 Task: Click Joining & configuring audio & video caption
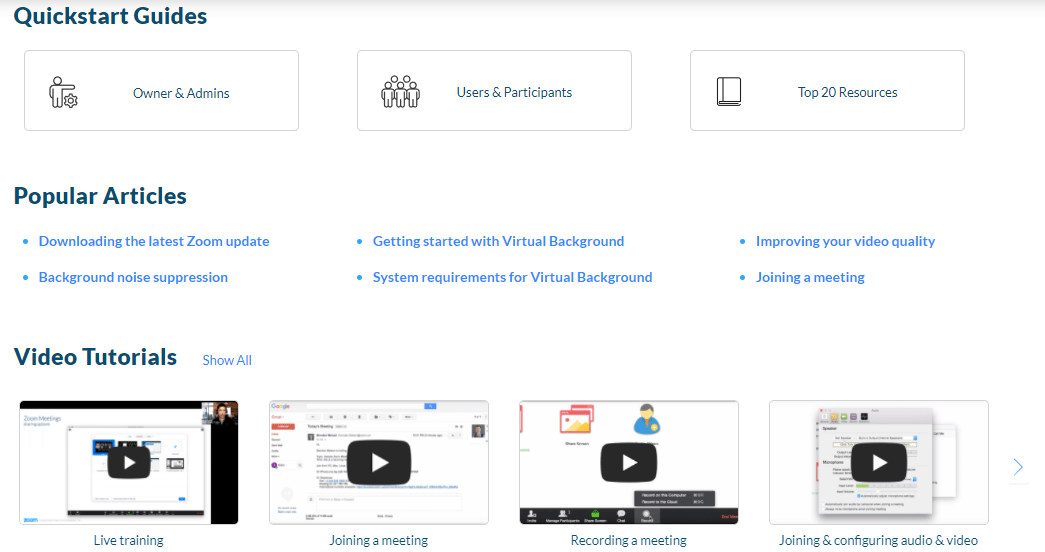pos(878,540)
